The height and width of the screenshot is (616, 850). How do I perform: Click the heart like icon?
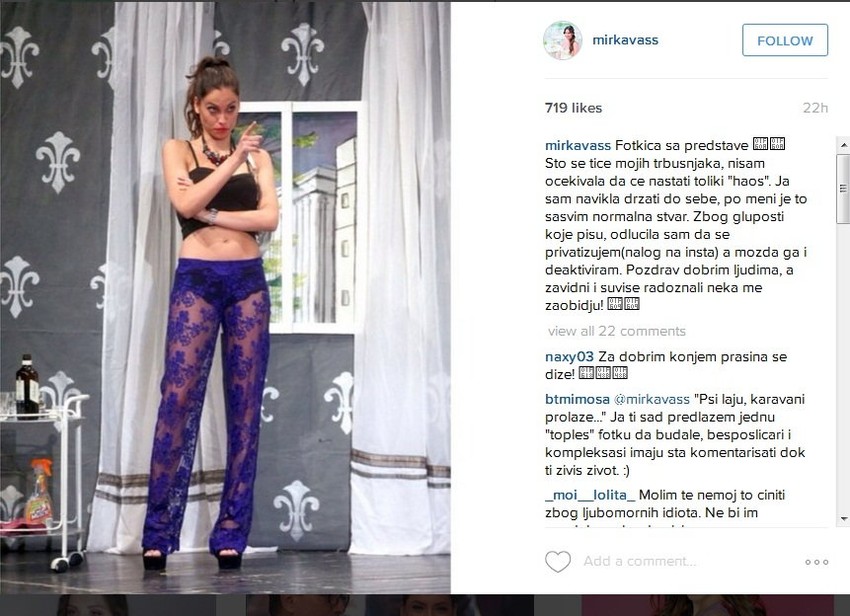coord(558,562)
